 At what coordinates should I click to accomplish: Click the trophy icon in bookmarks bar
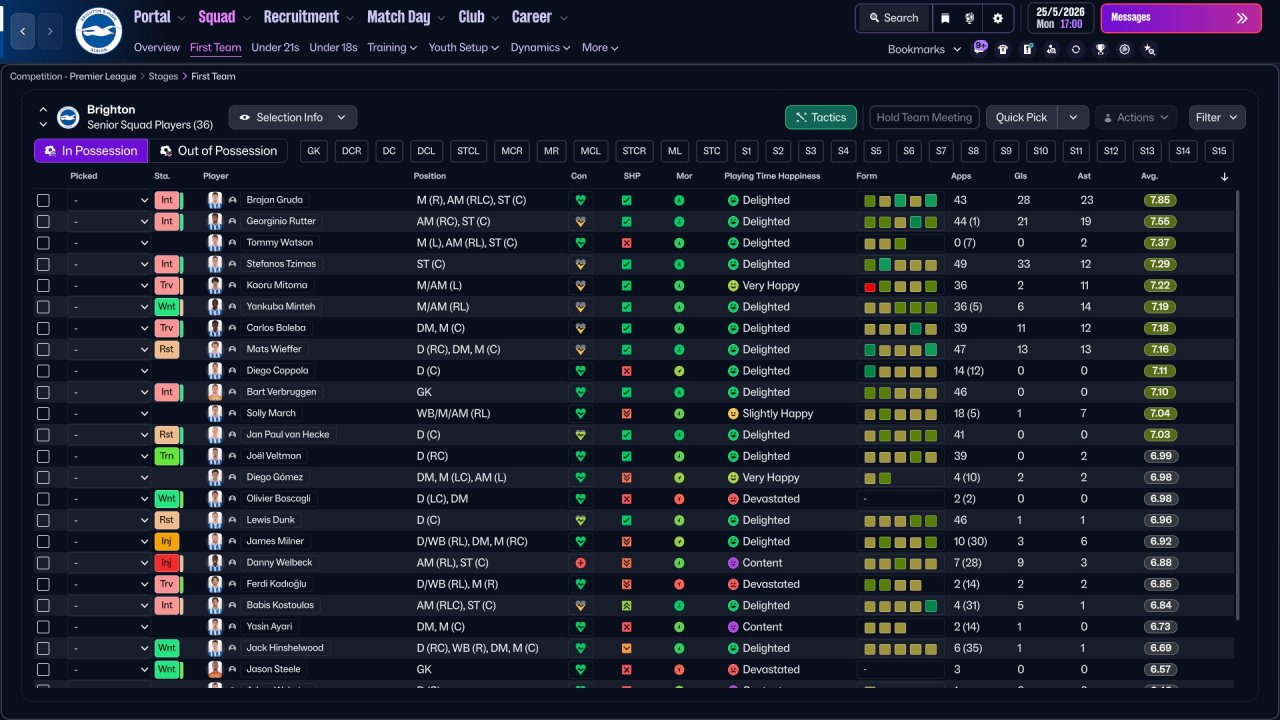[x=1100, y=49]
